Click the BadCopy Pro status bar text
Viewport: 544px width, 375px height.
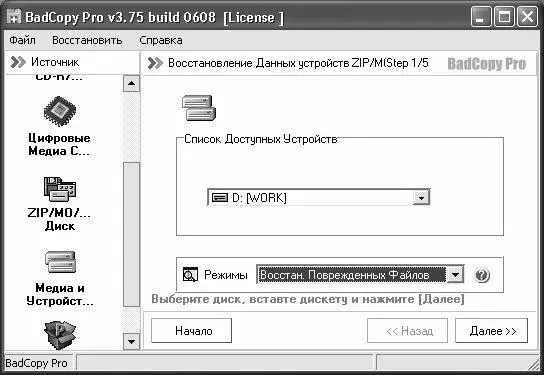(36, 363)
